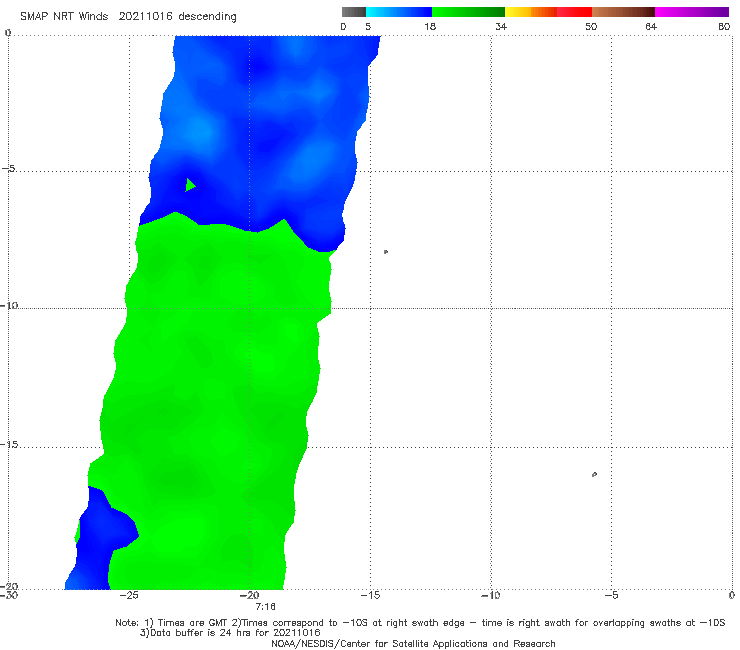Click the small green triangle in the blue swath
The image size is (740, 650).
[190, 185]
